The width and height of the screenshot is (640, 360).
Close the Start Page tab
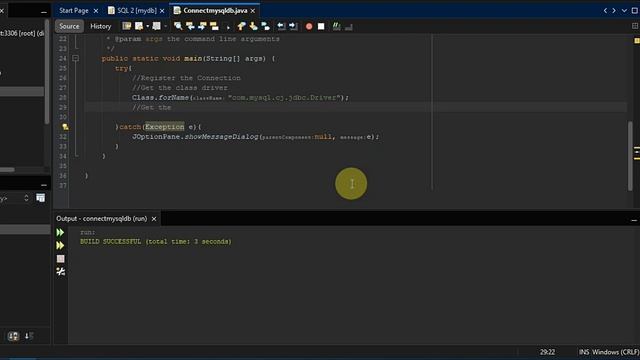point(96,11)
